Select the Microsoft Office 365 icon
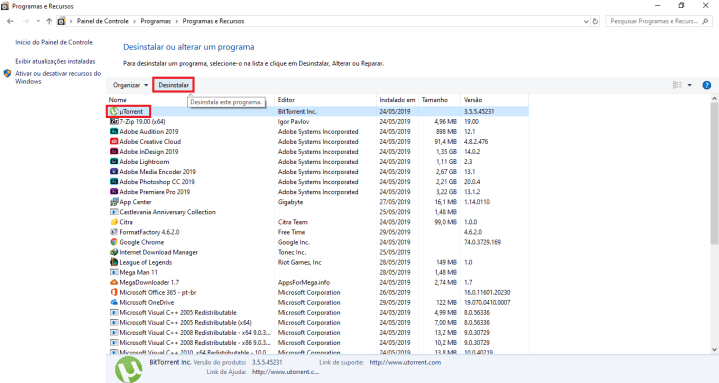Screen dimensions: 719x383 pyautogui.click(x=114, y=293)
